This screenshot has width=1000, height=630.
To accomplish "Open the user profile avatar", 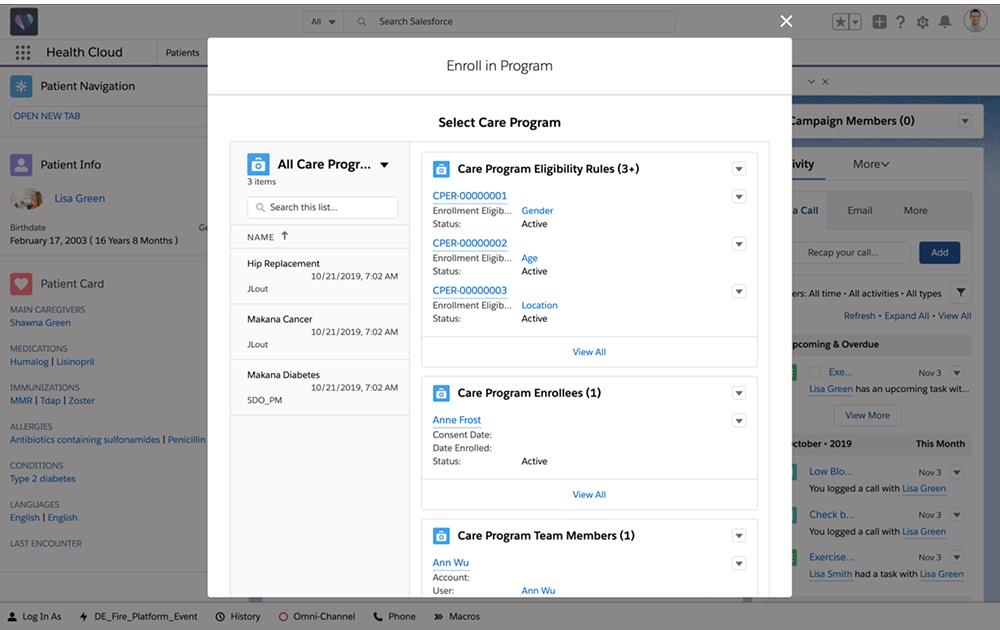I will [975, 20].
